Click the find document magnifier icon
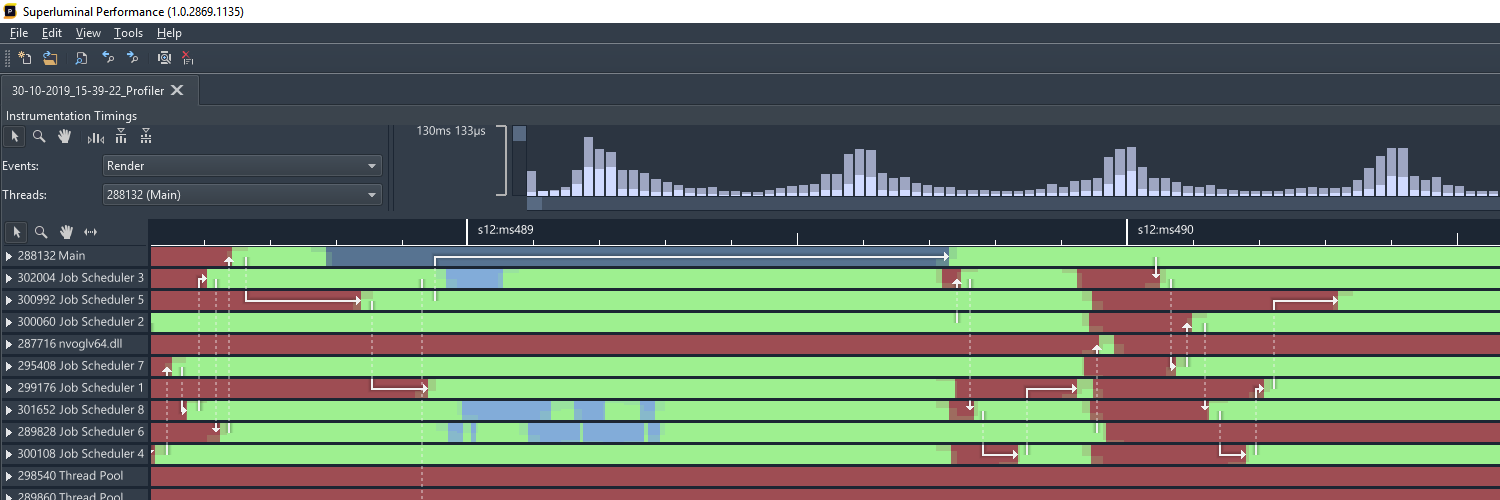The image size is (1500, 500). (82, 58)
